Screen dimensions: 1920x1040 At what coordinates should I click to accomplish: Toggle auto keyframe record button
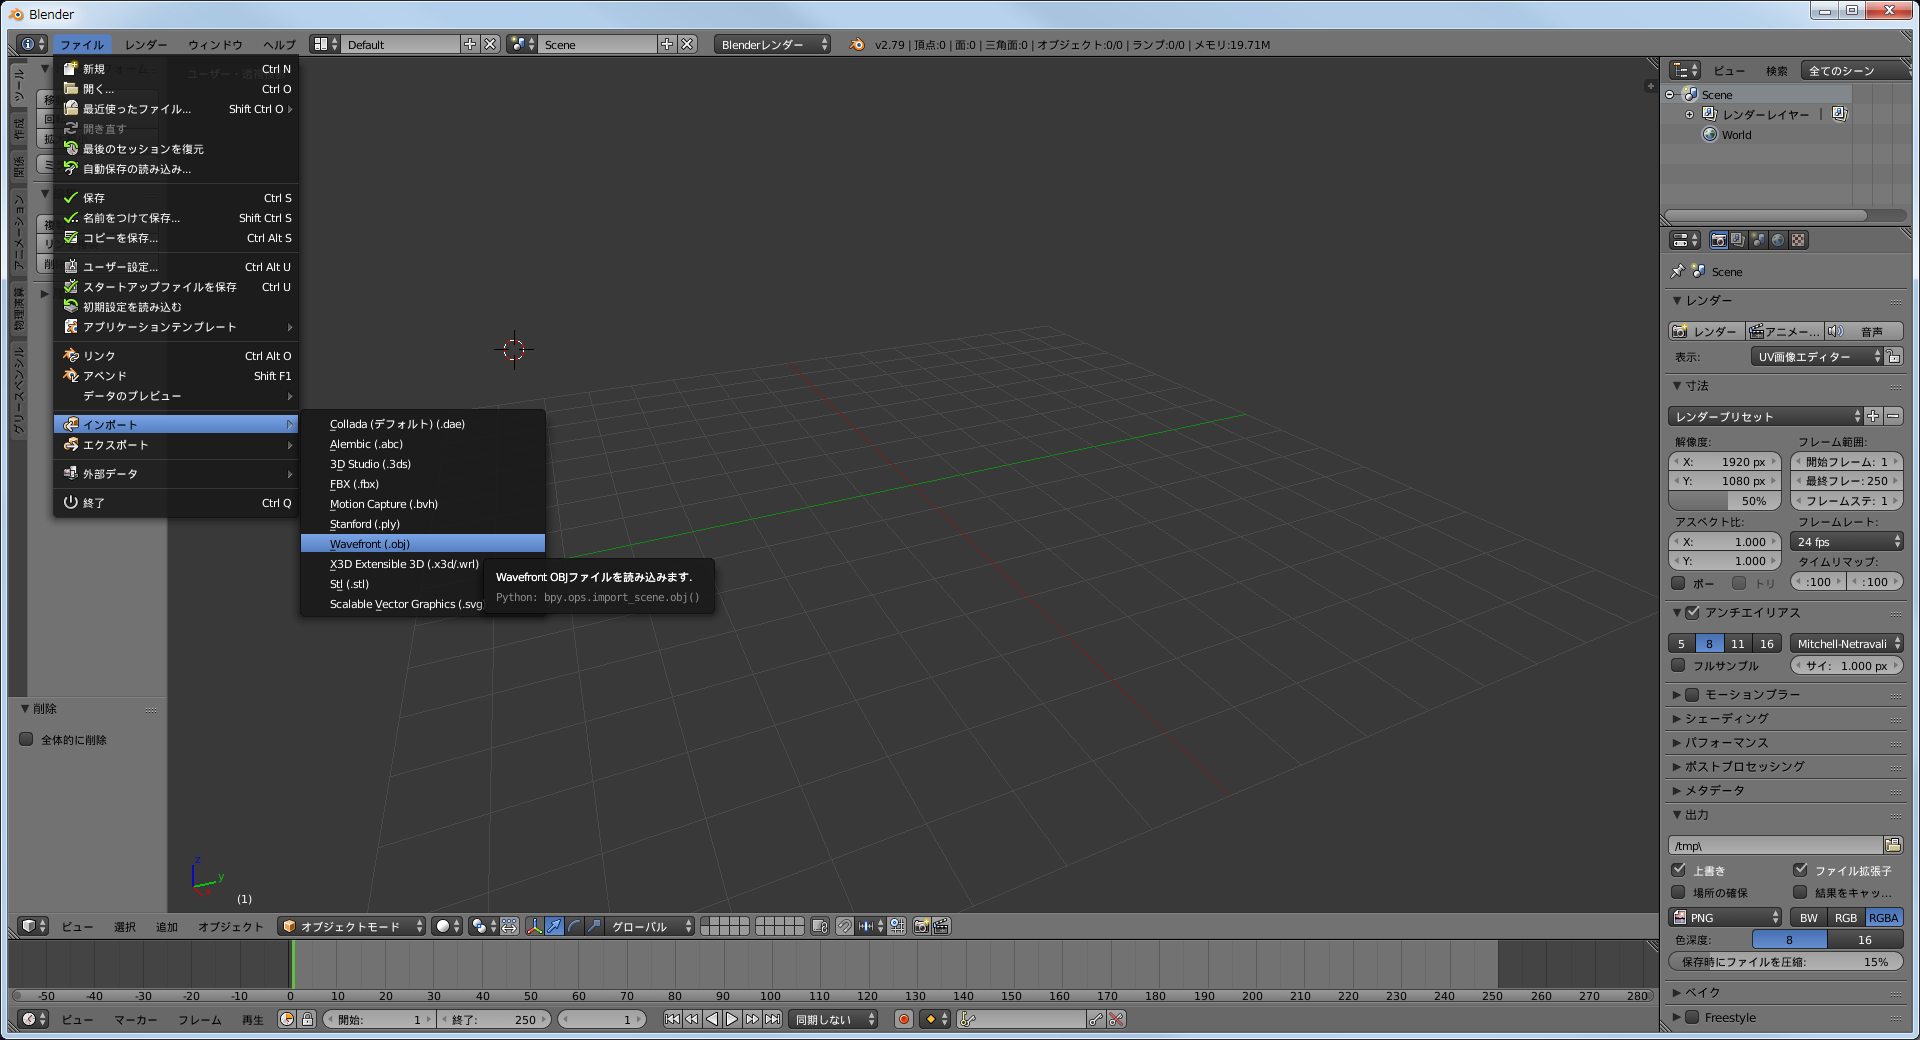tap(904, 1019)
